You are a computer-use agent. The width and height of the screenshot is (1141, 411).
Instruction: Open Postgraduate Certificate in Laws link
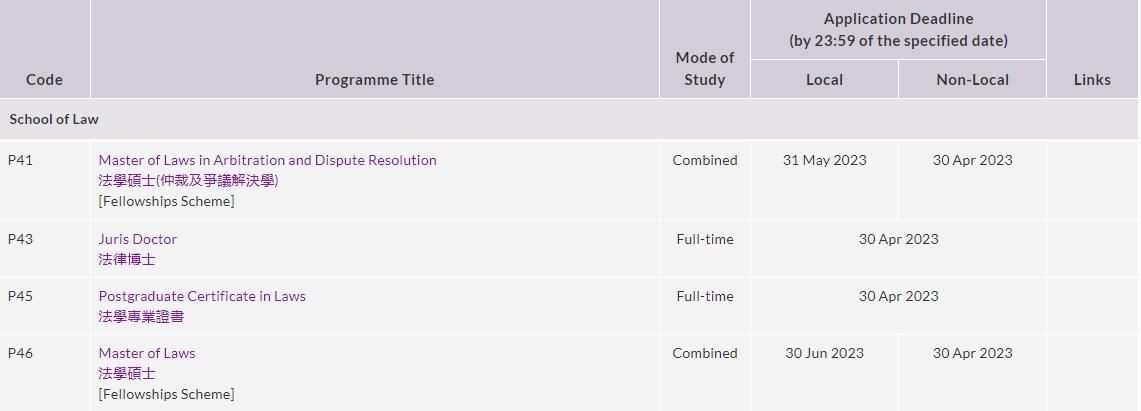202,296
